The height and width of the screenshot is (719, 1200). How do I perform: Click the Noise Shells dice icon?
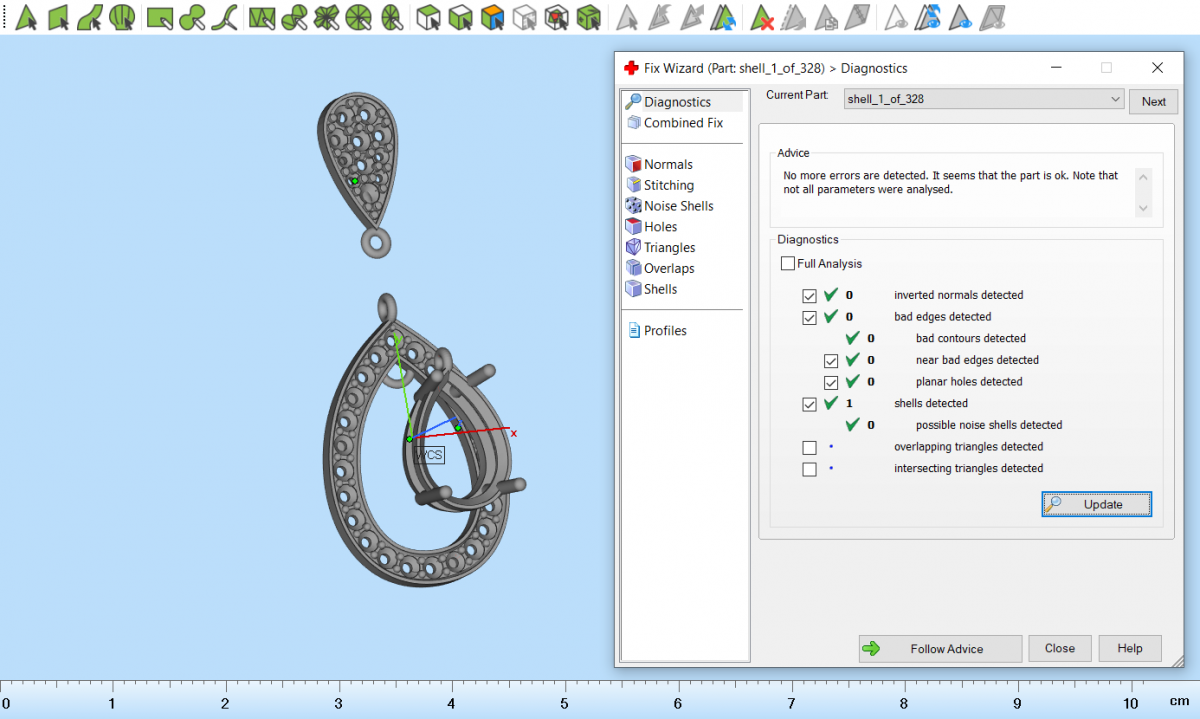coord(633,206)
